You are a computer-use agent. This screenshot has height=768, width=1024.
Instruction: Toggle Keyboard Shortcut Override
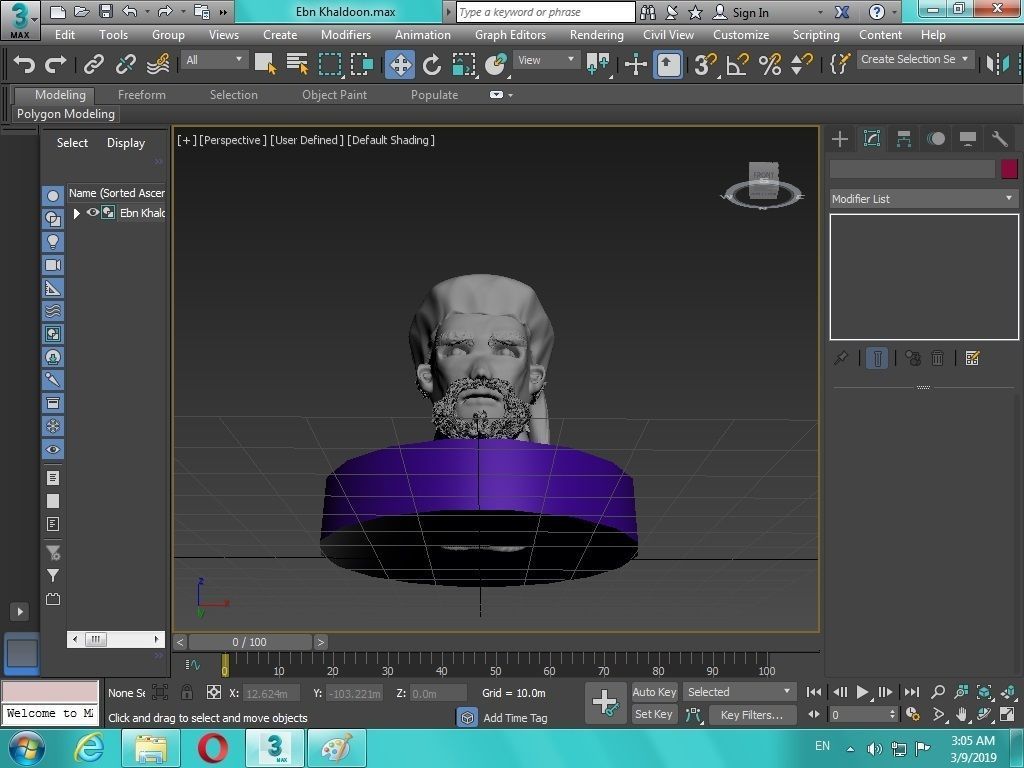[667, 65]
